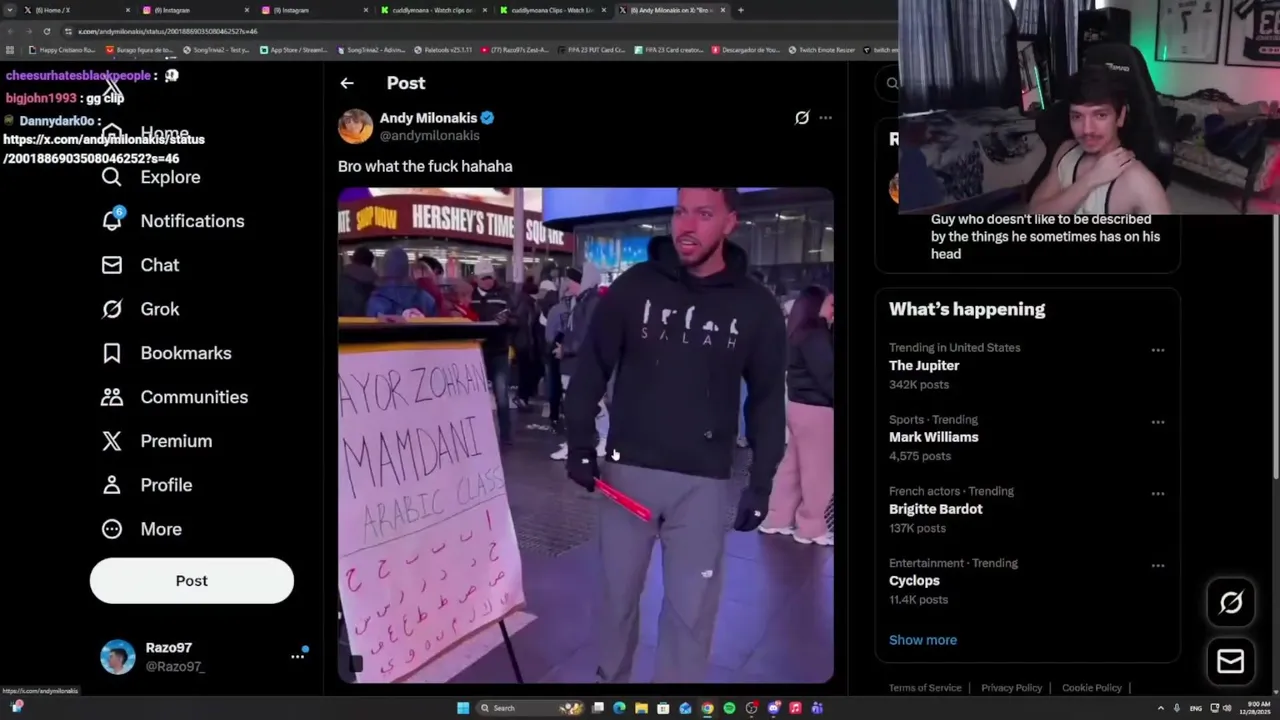
Task: Click the white Post button
Action: pos(192,581)
